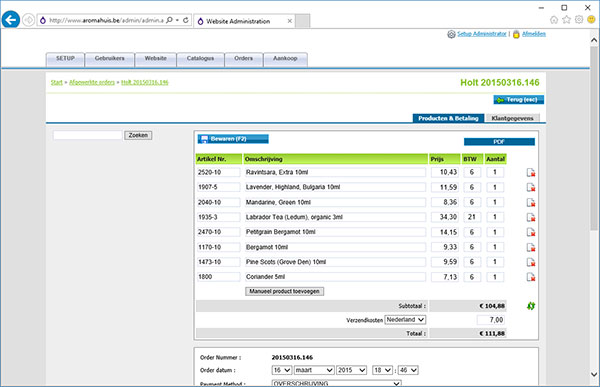Open the order day dropdown showing 16

coord(282,370)
